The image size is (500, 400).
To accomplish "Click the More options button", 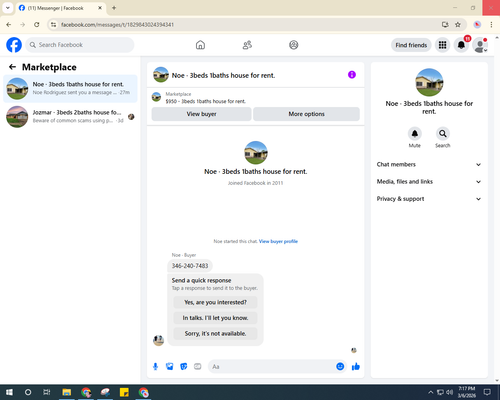I will pyautogui.click(x=306, y=114).
